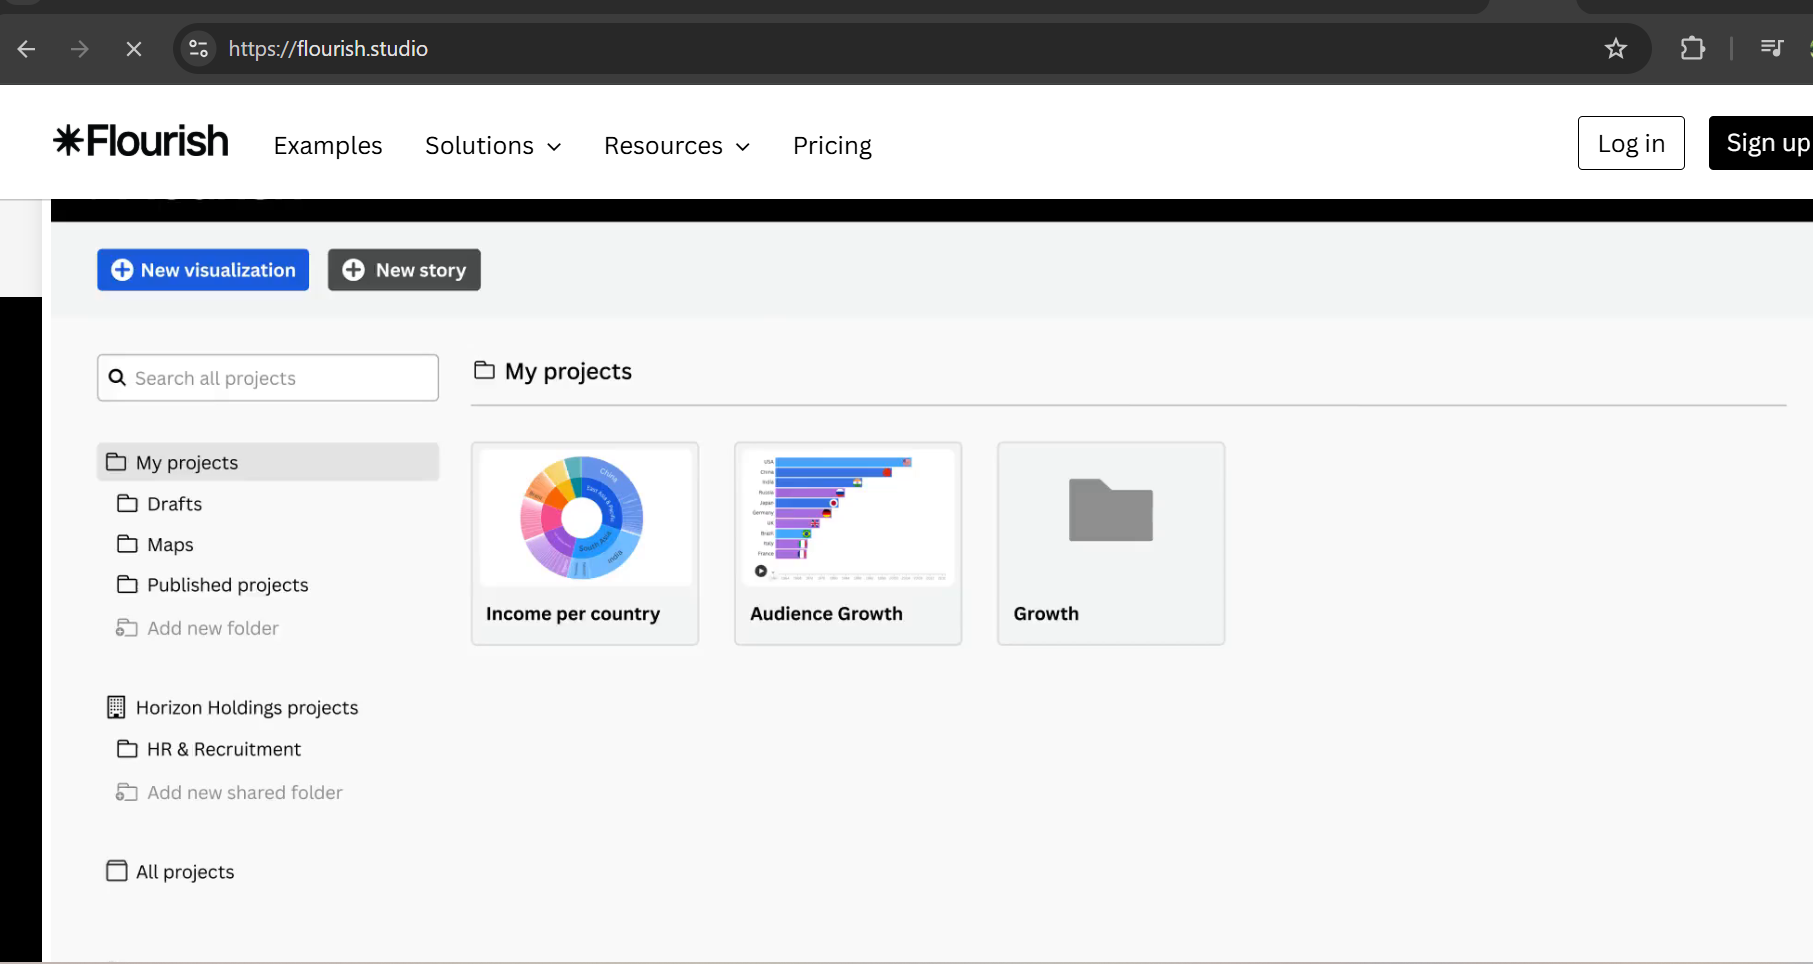Click the flourish.studio URL address bar
1813x964 pixels.
(x=910, y=49)
